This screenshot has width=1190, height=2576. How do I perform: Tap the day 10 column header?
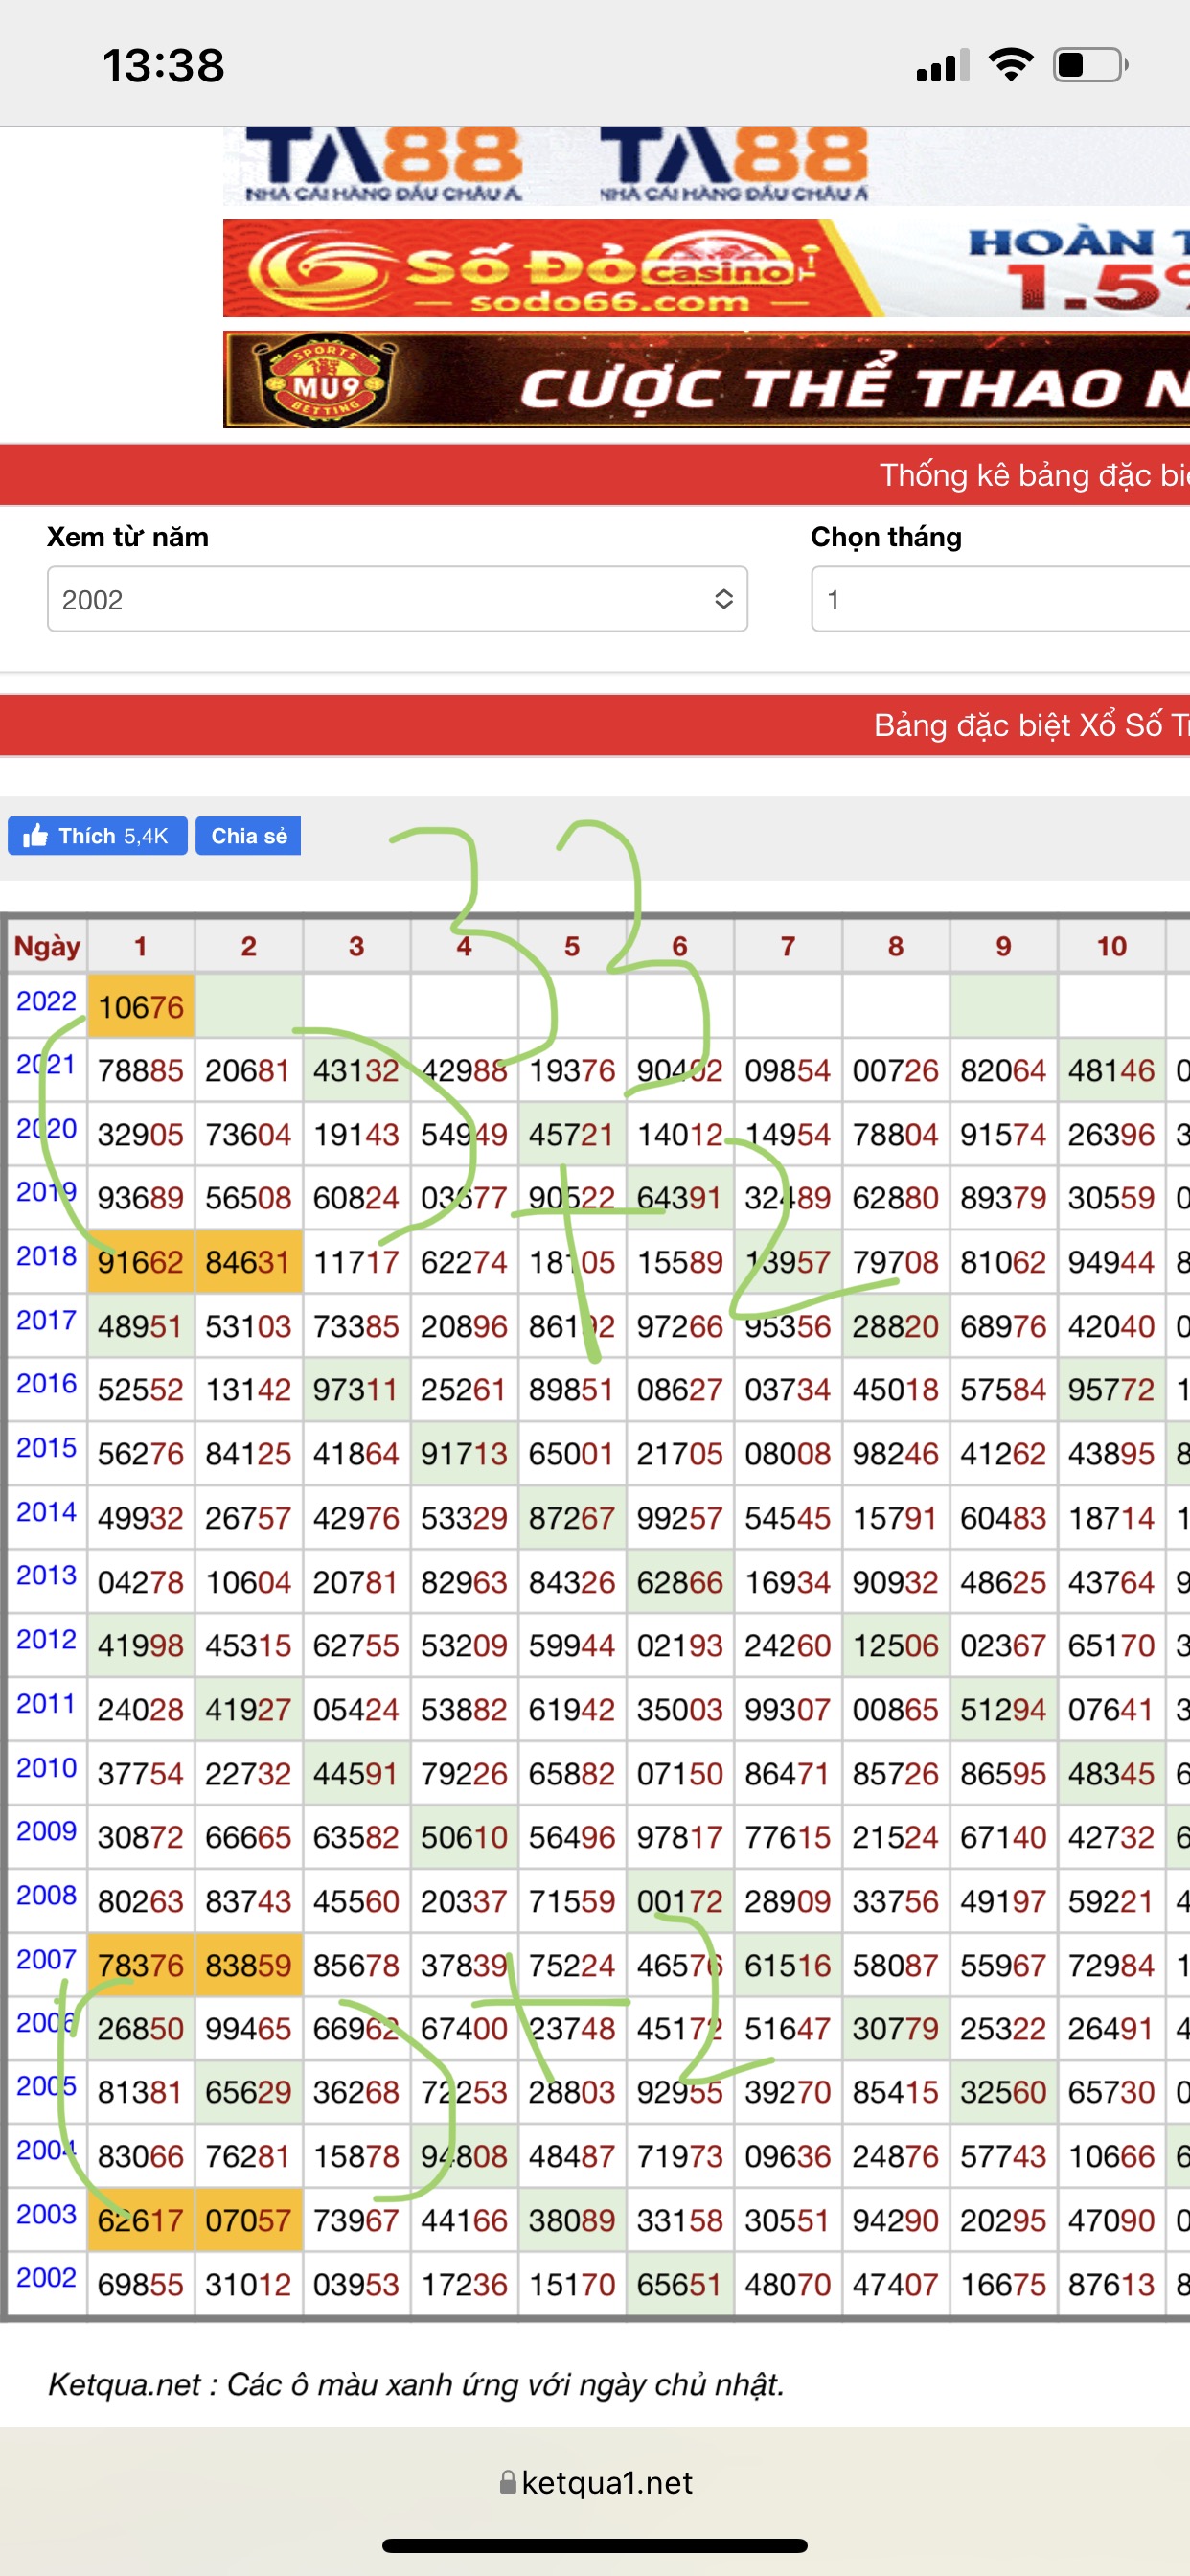[1111, 946]
